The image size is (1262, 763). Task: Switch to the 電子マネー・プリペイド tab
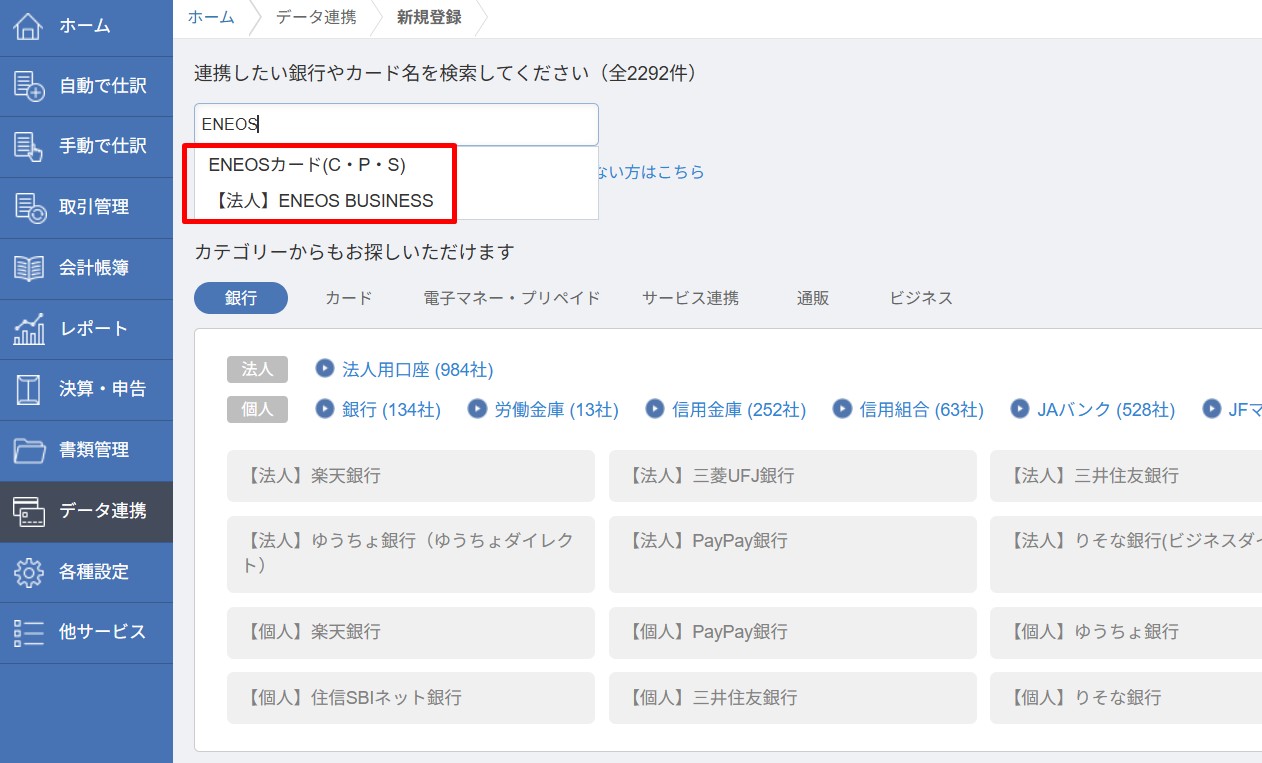coord(511,298)
